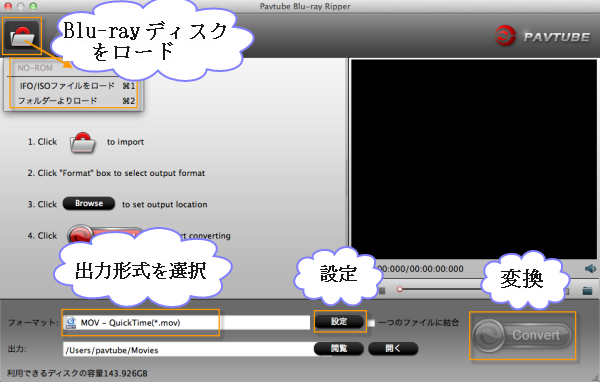Click the Browse button in step 3

click(89, 204)
